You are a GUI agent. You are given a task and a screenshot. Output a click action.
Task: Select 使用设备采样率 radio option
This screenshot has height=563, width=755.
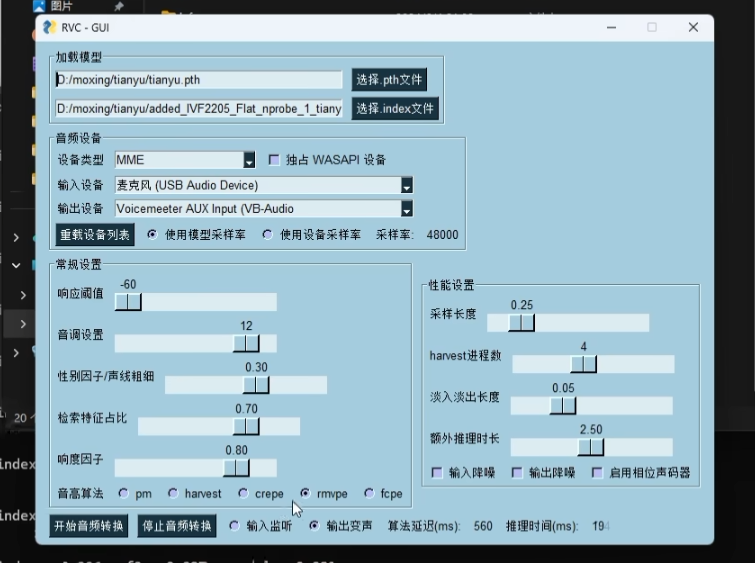(x=267, y=235)
